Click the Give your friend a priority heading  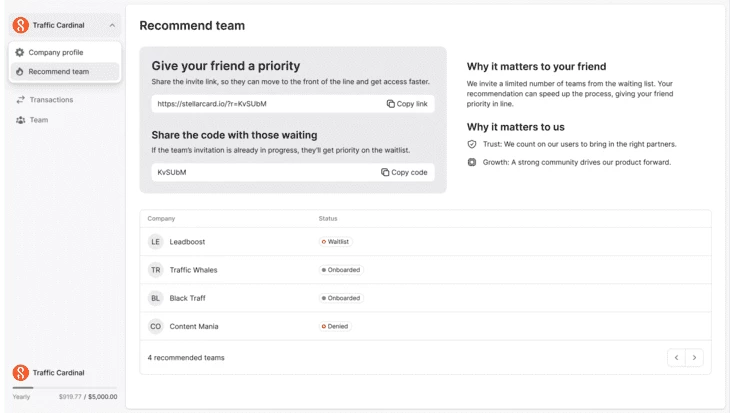226,66
